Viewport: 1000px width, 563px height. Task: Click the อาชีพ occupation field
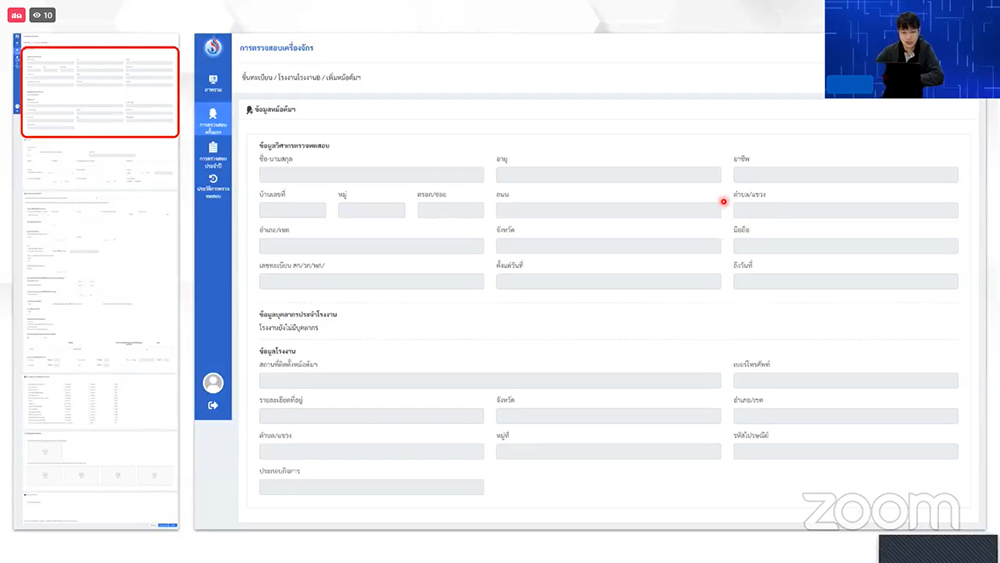(845, 175)
